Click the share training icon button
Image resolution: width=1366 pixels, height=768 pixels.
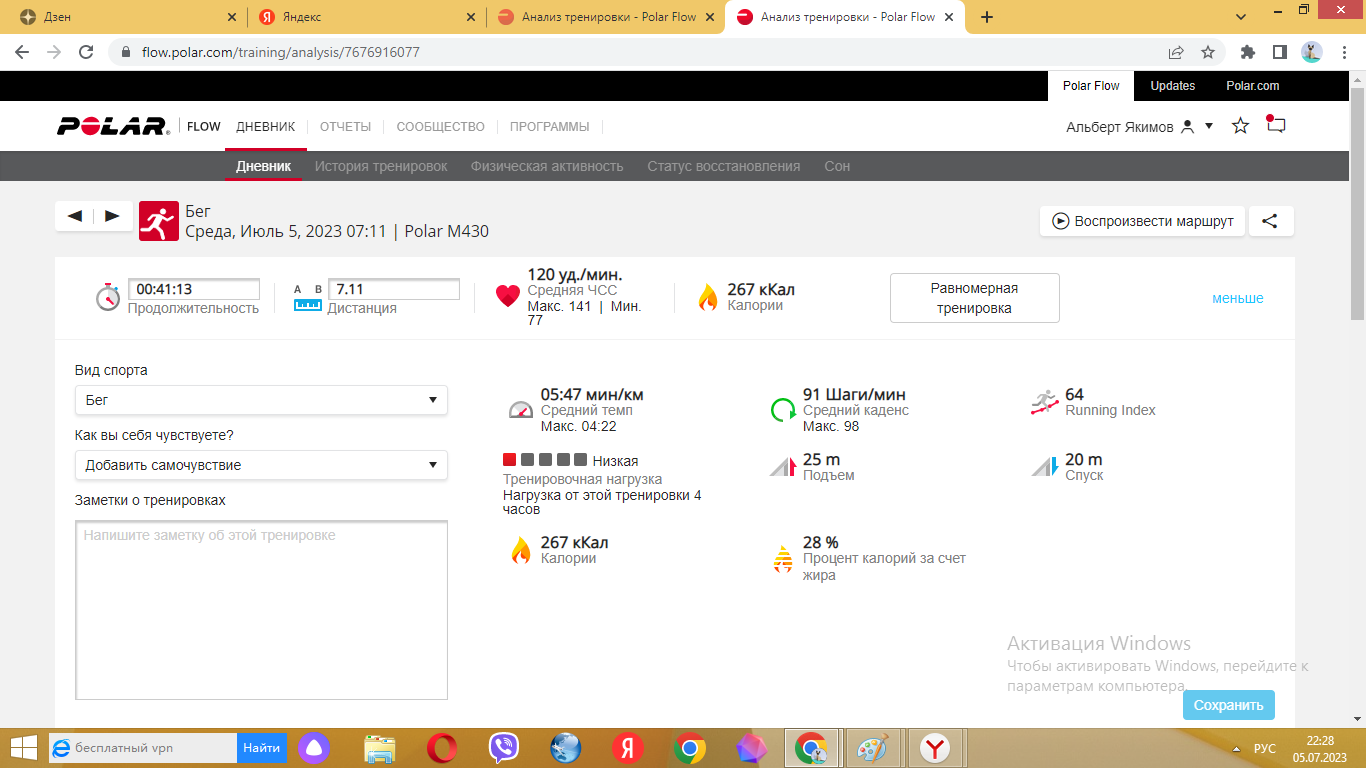(1270, 221)
